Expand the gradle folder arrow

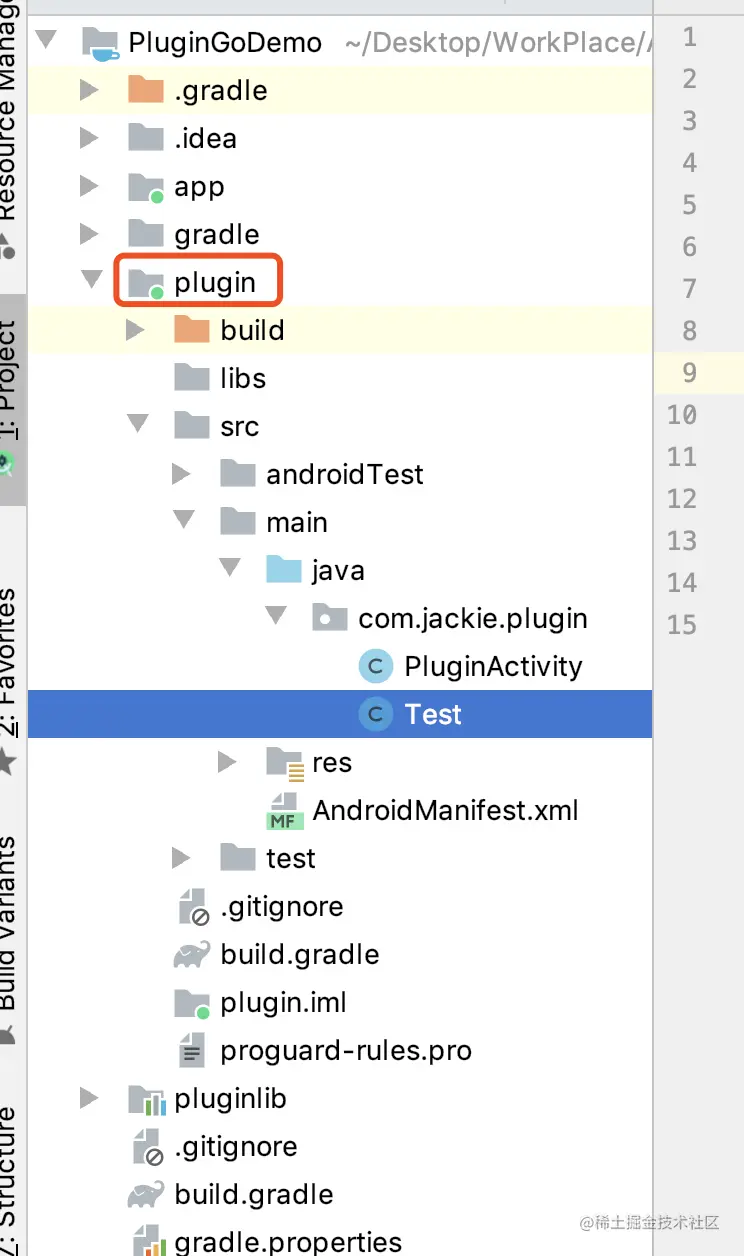pyautogui.click(x=89, y=234)
